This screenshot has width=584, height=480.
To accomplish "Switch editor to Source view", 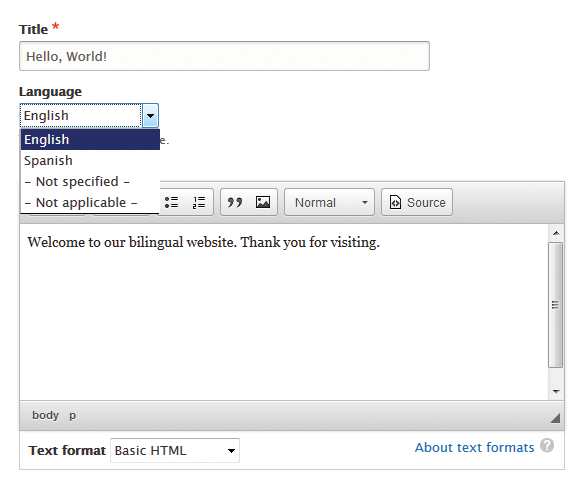I will pos(417,202).
